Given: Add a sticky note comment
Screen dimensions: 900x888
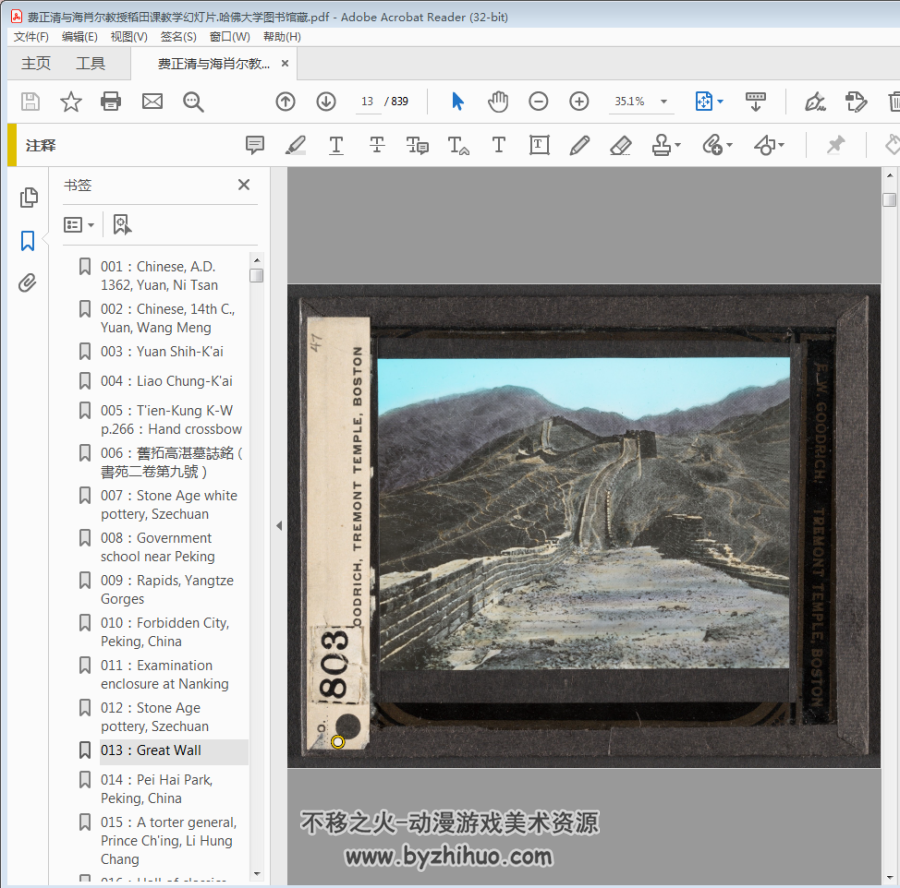Looking at the screenshot, I should click(x=255, y=145).
